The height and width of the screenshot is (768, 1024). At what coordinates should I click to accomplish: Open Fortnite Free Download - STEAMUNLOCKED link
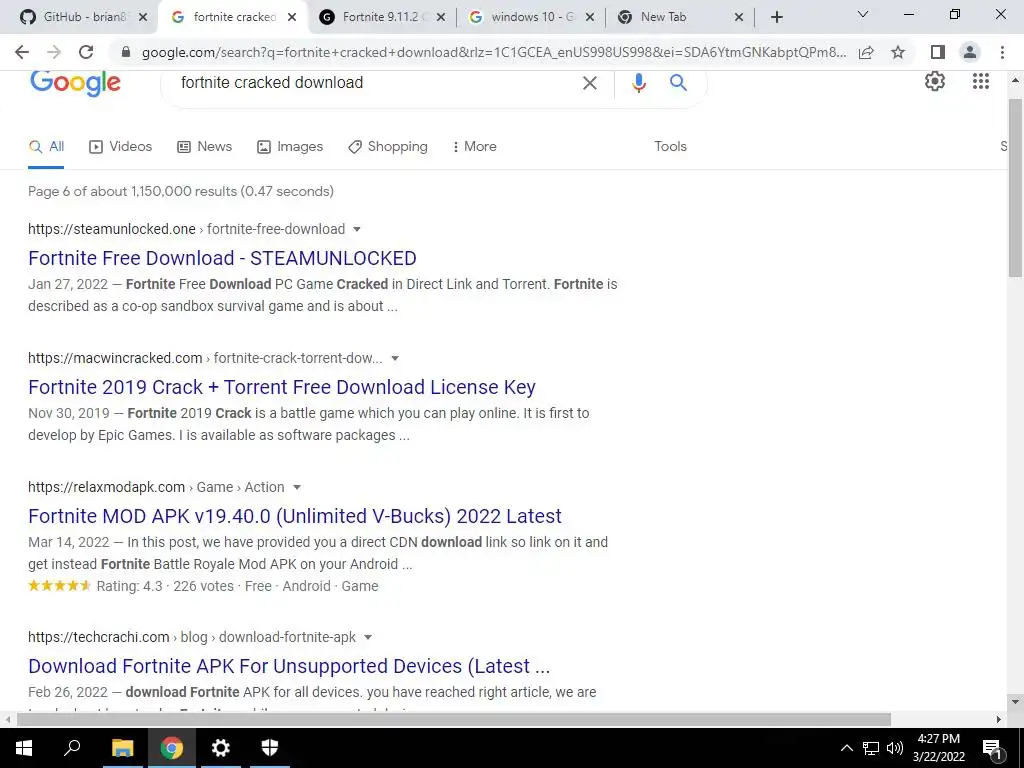(222, 258)
